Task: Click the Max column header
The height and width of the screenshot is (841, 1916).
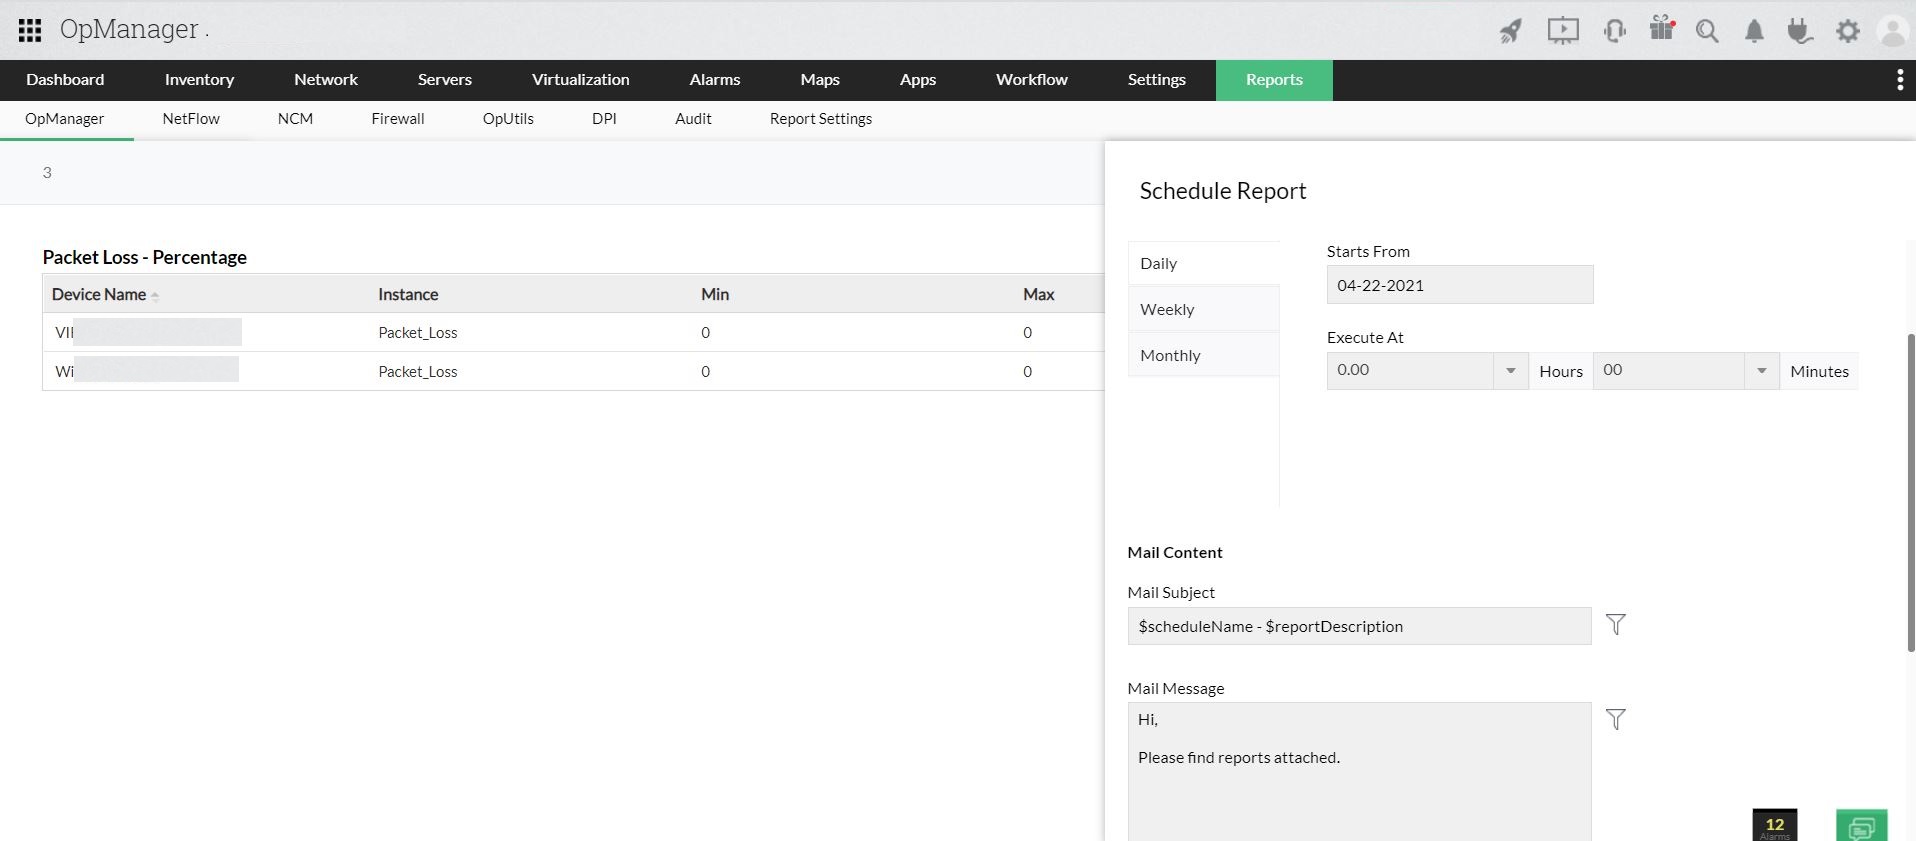Action: point(1039,294)
